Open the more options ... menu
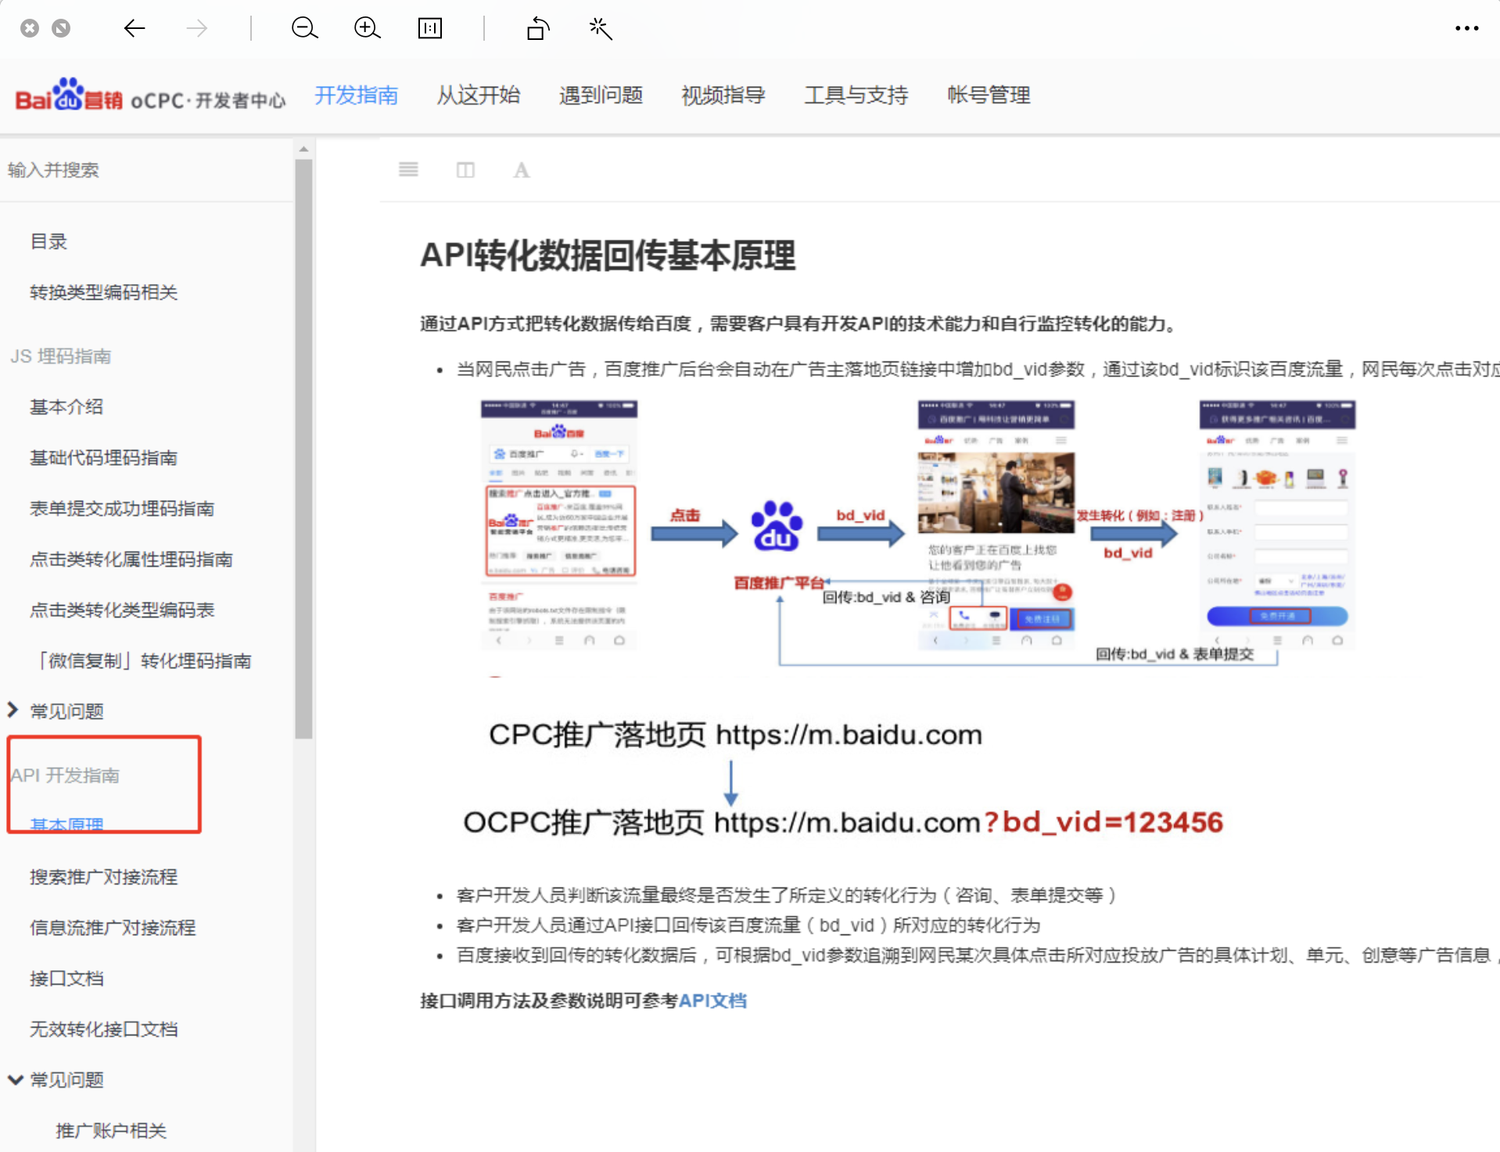 coord(1466,28)
